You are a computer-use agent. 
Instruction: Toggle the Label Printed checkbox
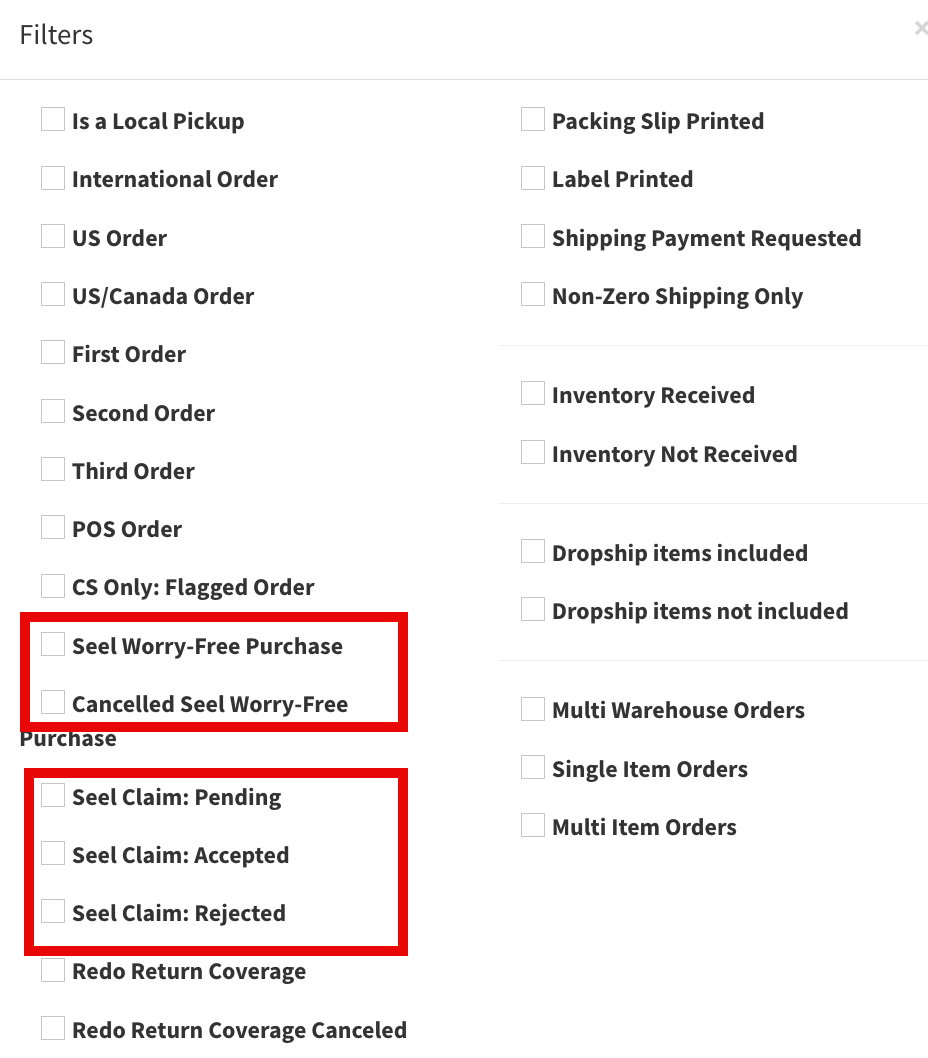(x=533, y=178)
